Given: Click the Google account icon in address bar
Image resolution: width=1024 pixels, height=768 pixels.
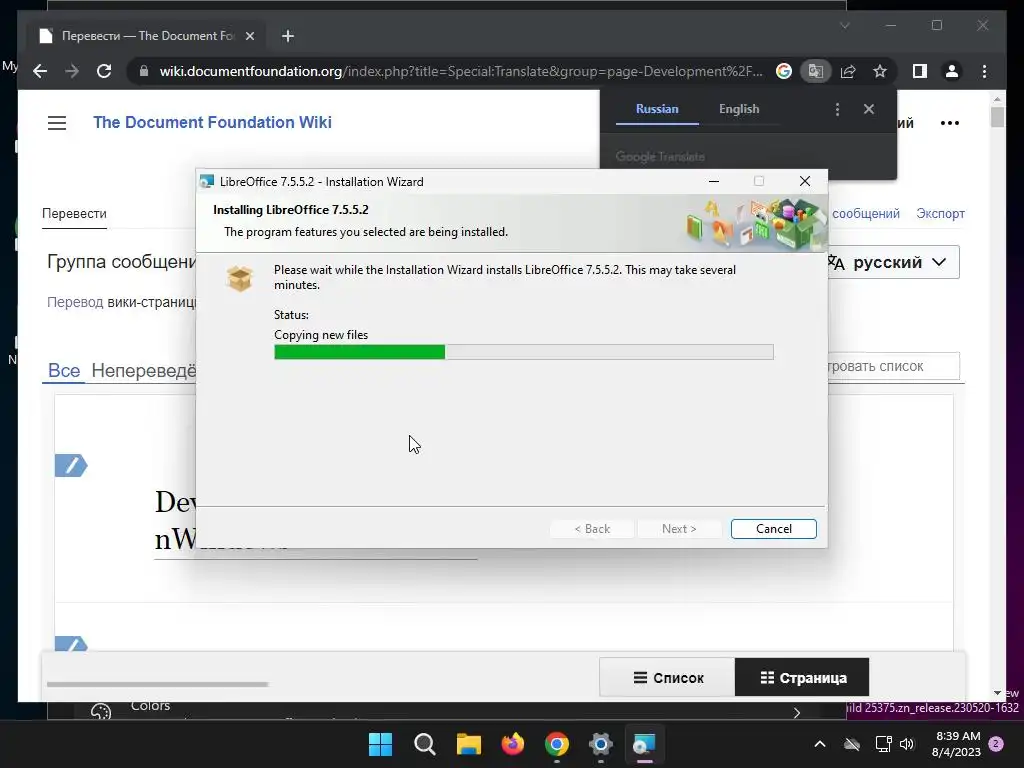Looking at the screenshot, I should [784, 71].
